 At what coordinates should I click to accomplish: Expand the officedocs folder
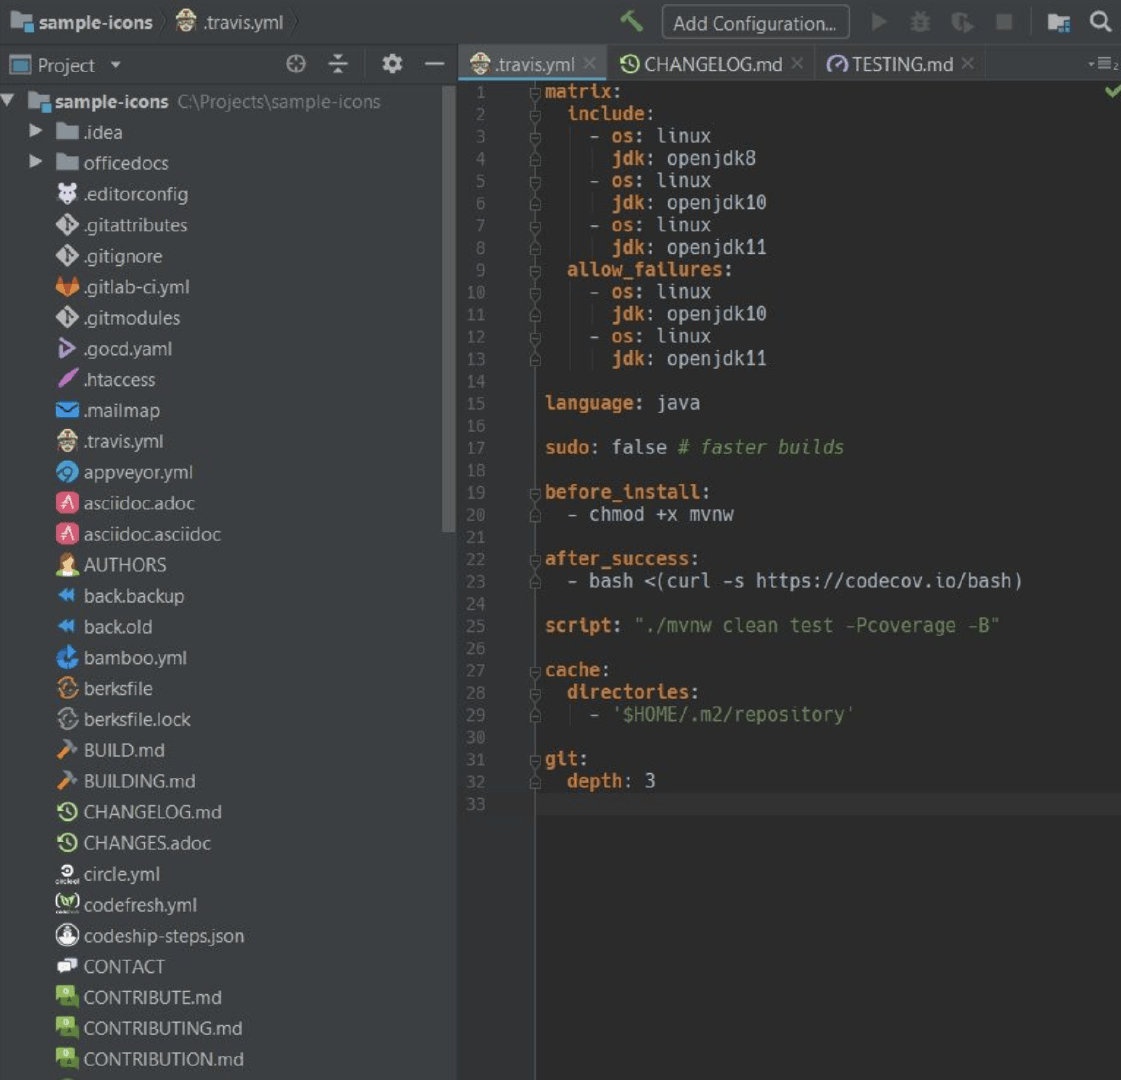click(36, 162)
